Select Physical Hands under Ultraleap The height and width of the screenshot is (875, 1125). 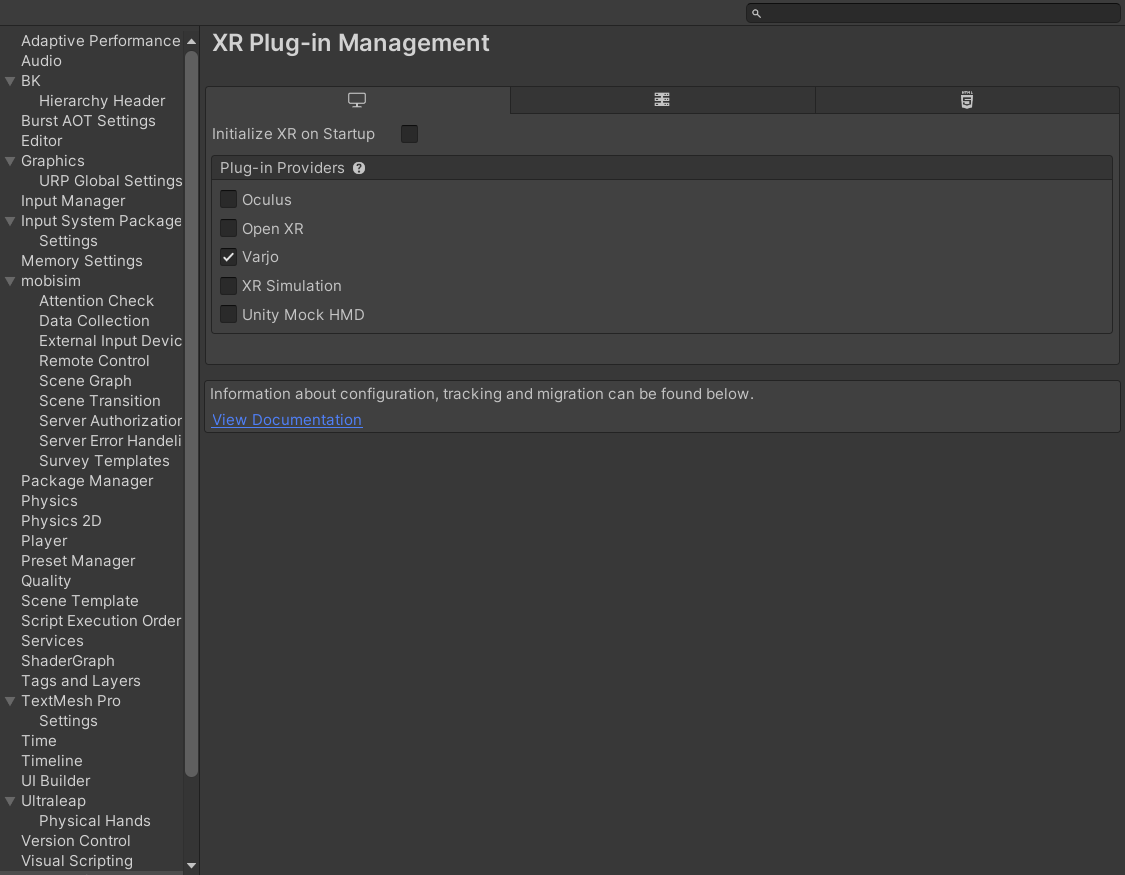click(95, 821)
